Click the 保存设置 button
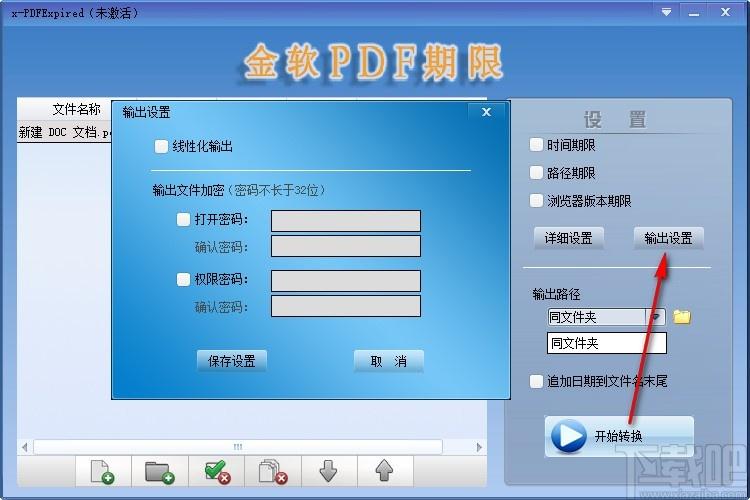Viewport: 750px width, 500px height. click(232, 361)
